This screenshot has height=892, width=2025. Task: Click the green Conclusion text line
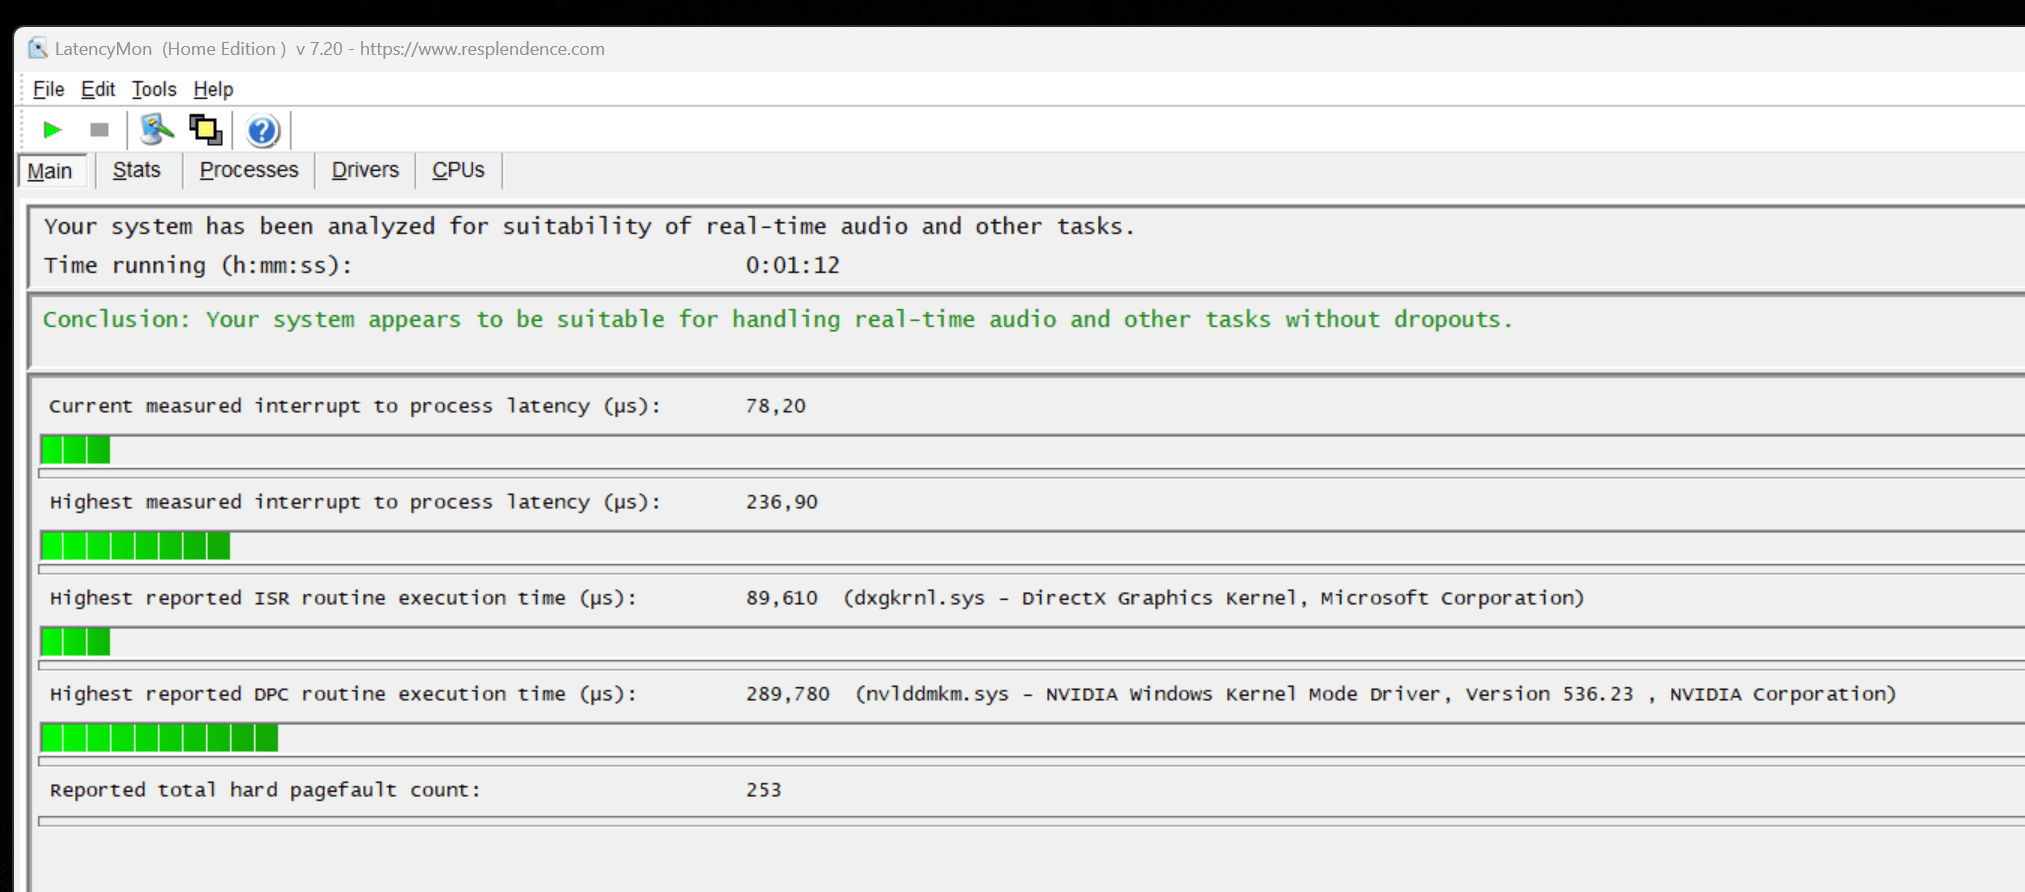tap(777, 320)
